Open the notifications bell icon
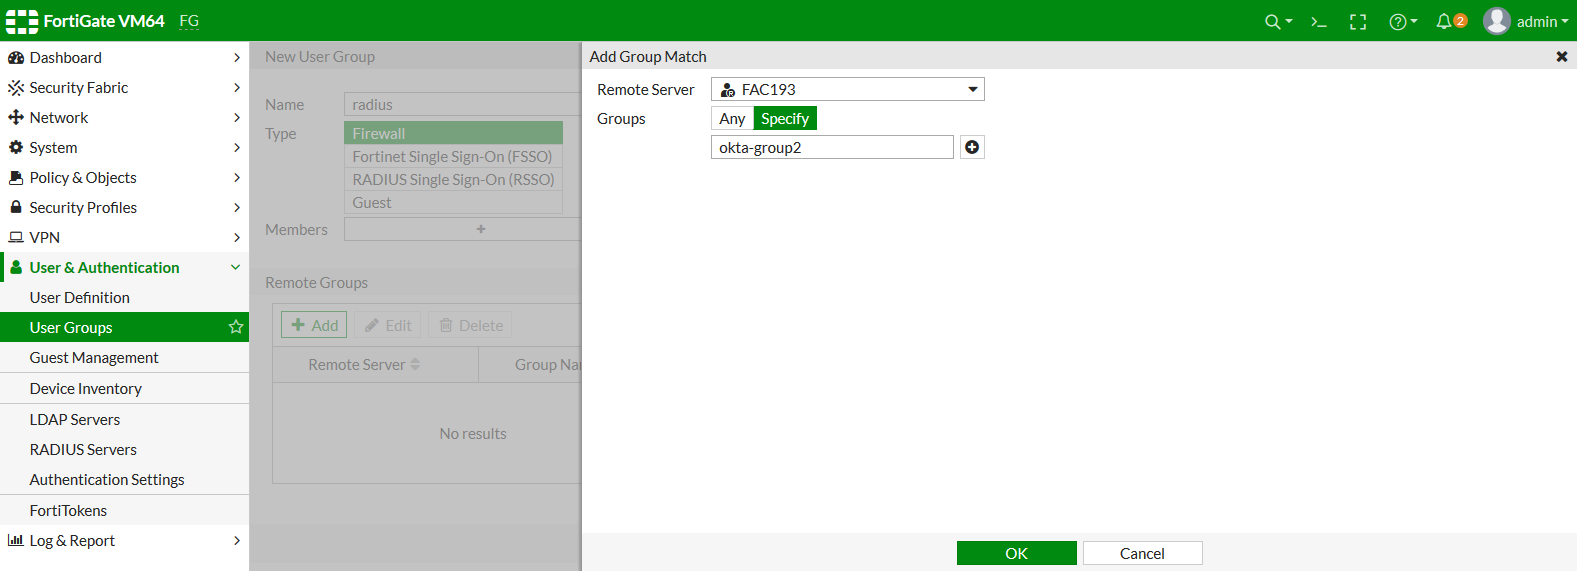The width and height of the screenshot is (1577, 571). [1444, 21]
